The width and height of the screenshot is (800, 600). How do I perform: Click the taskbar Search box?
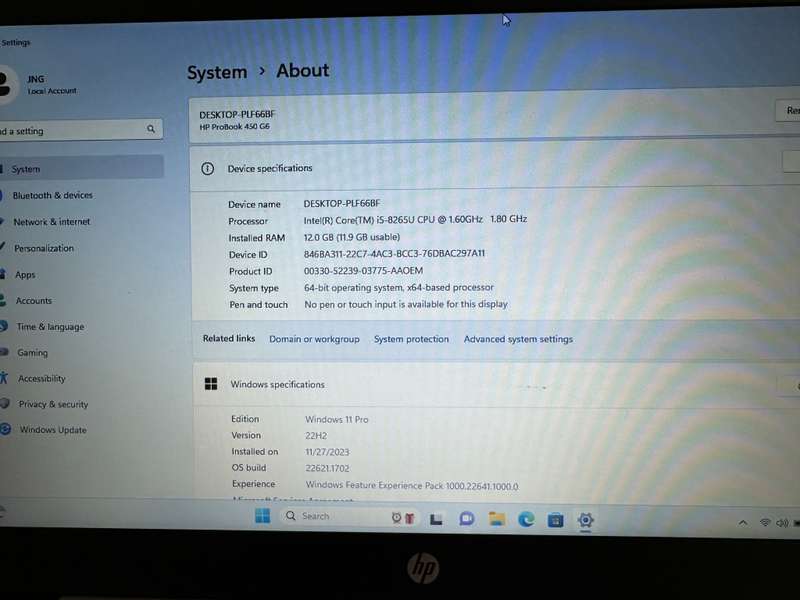tap(349, 517)
